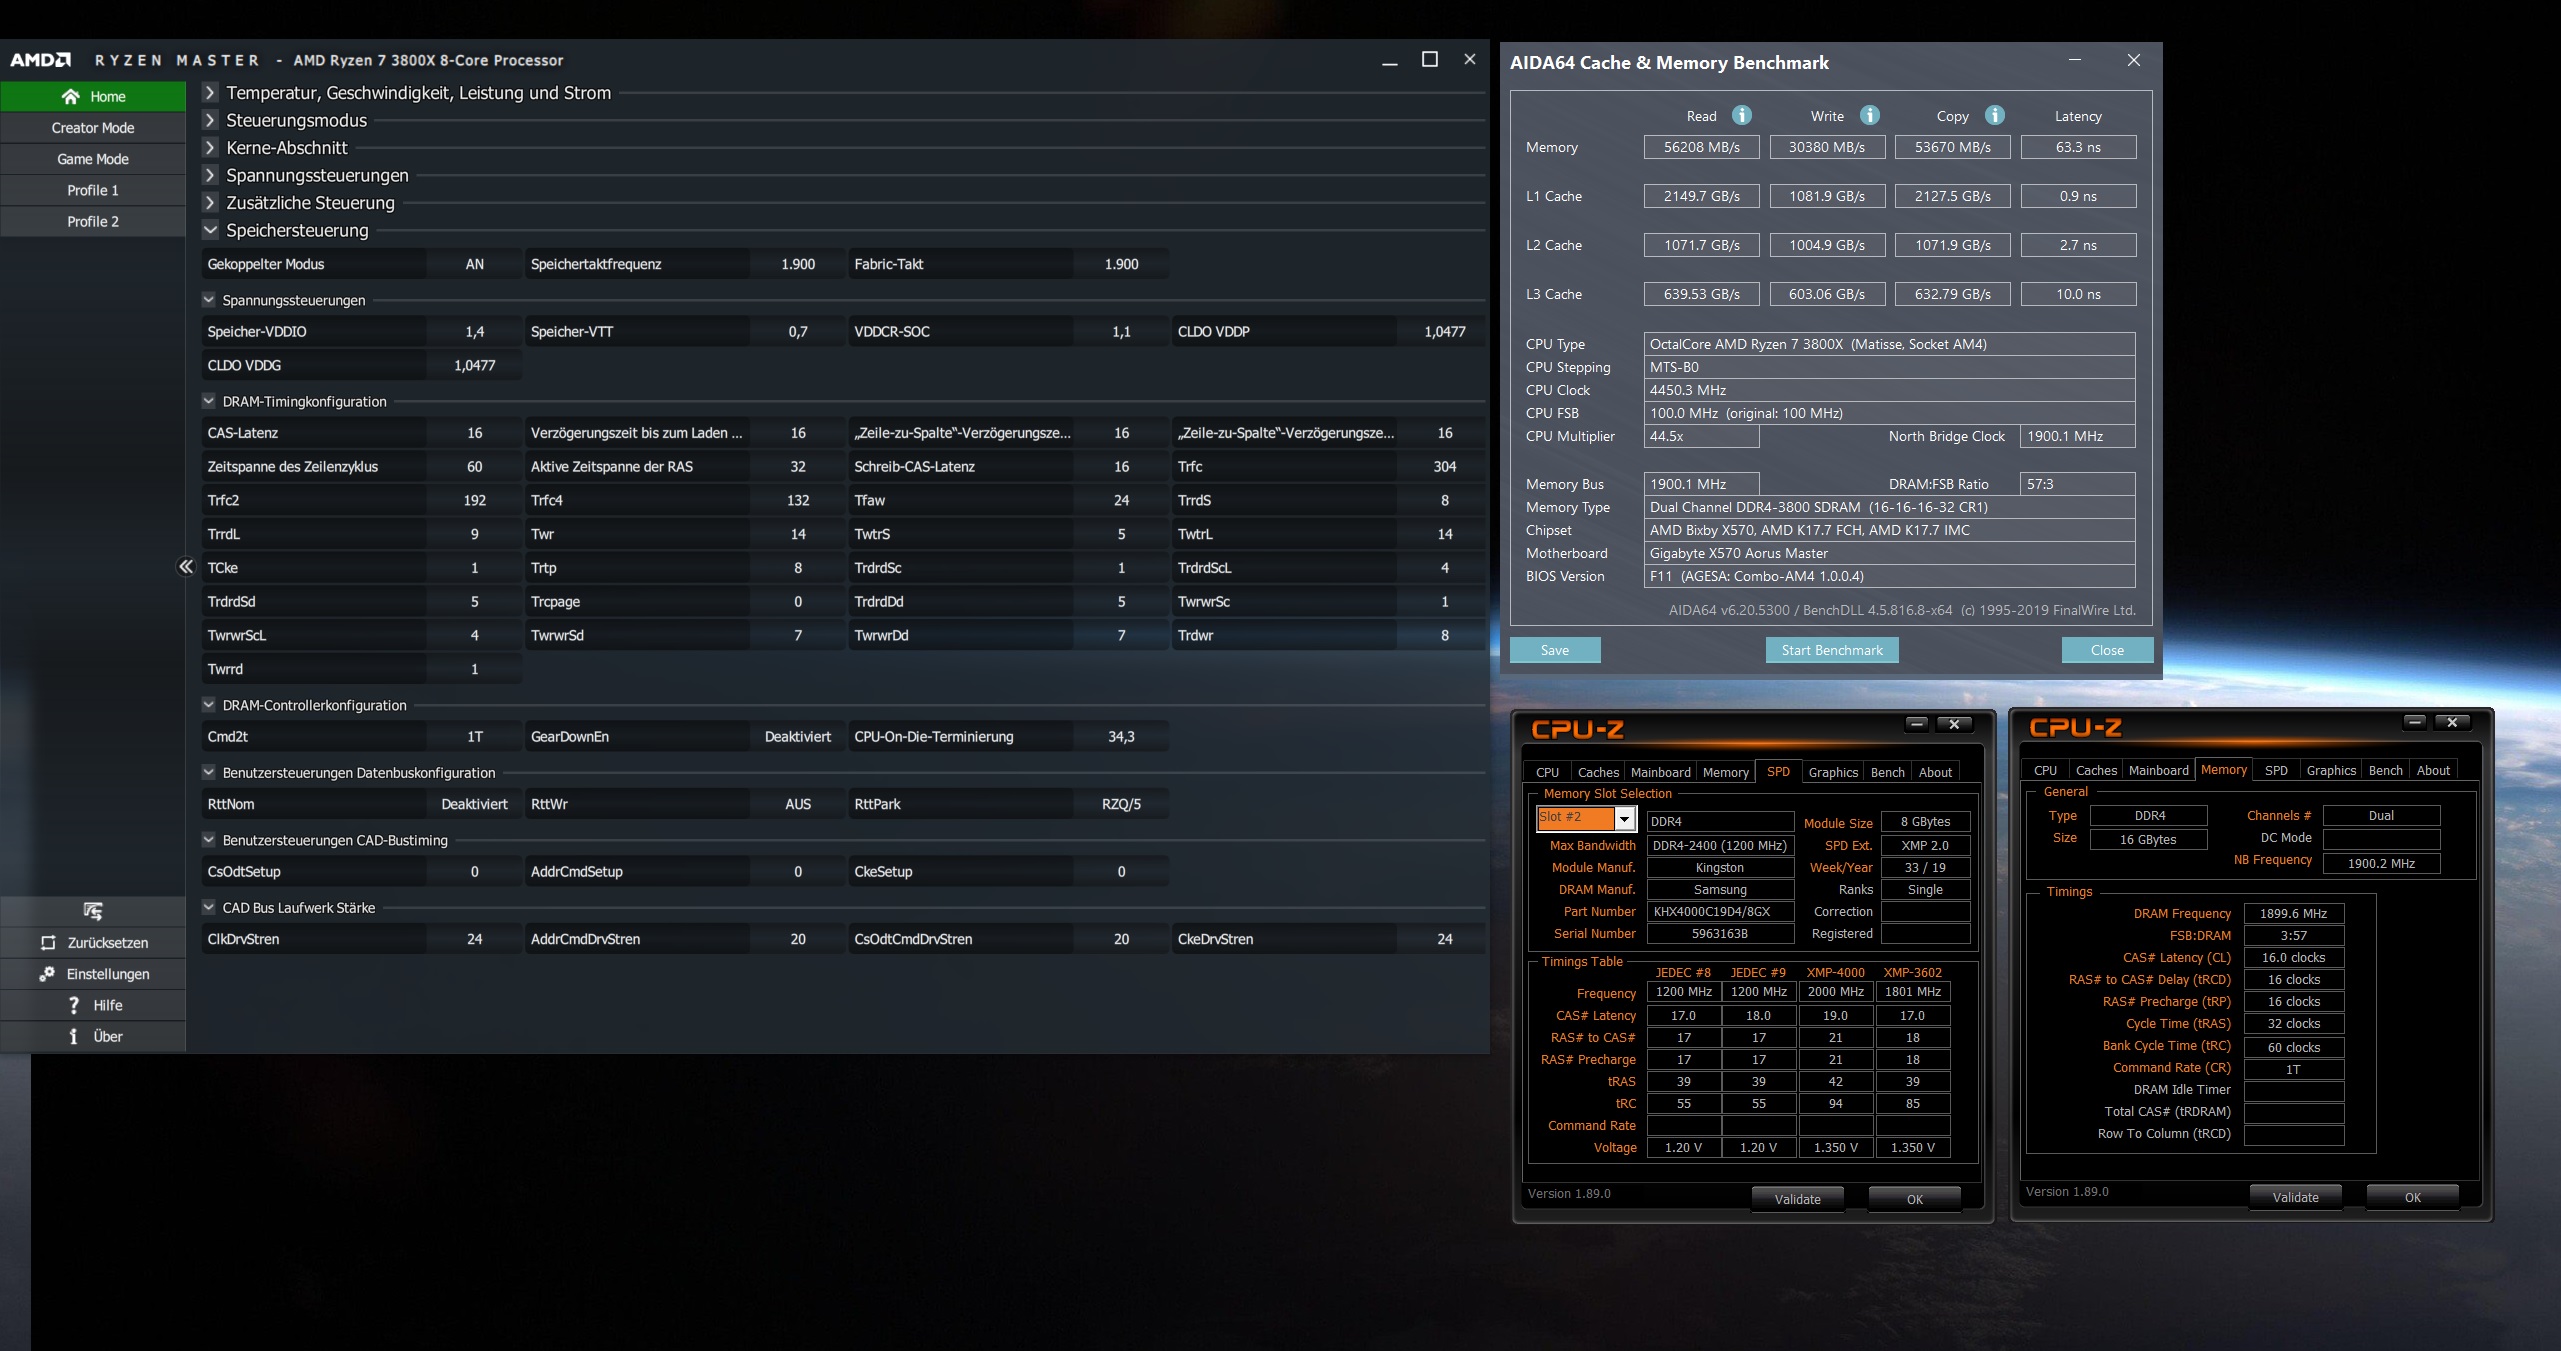This screenshot has height=1351, width=2561.
Task: Select Game Mode profile
Action: pyautogui.click(x=92, y=159)
